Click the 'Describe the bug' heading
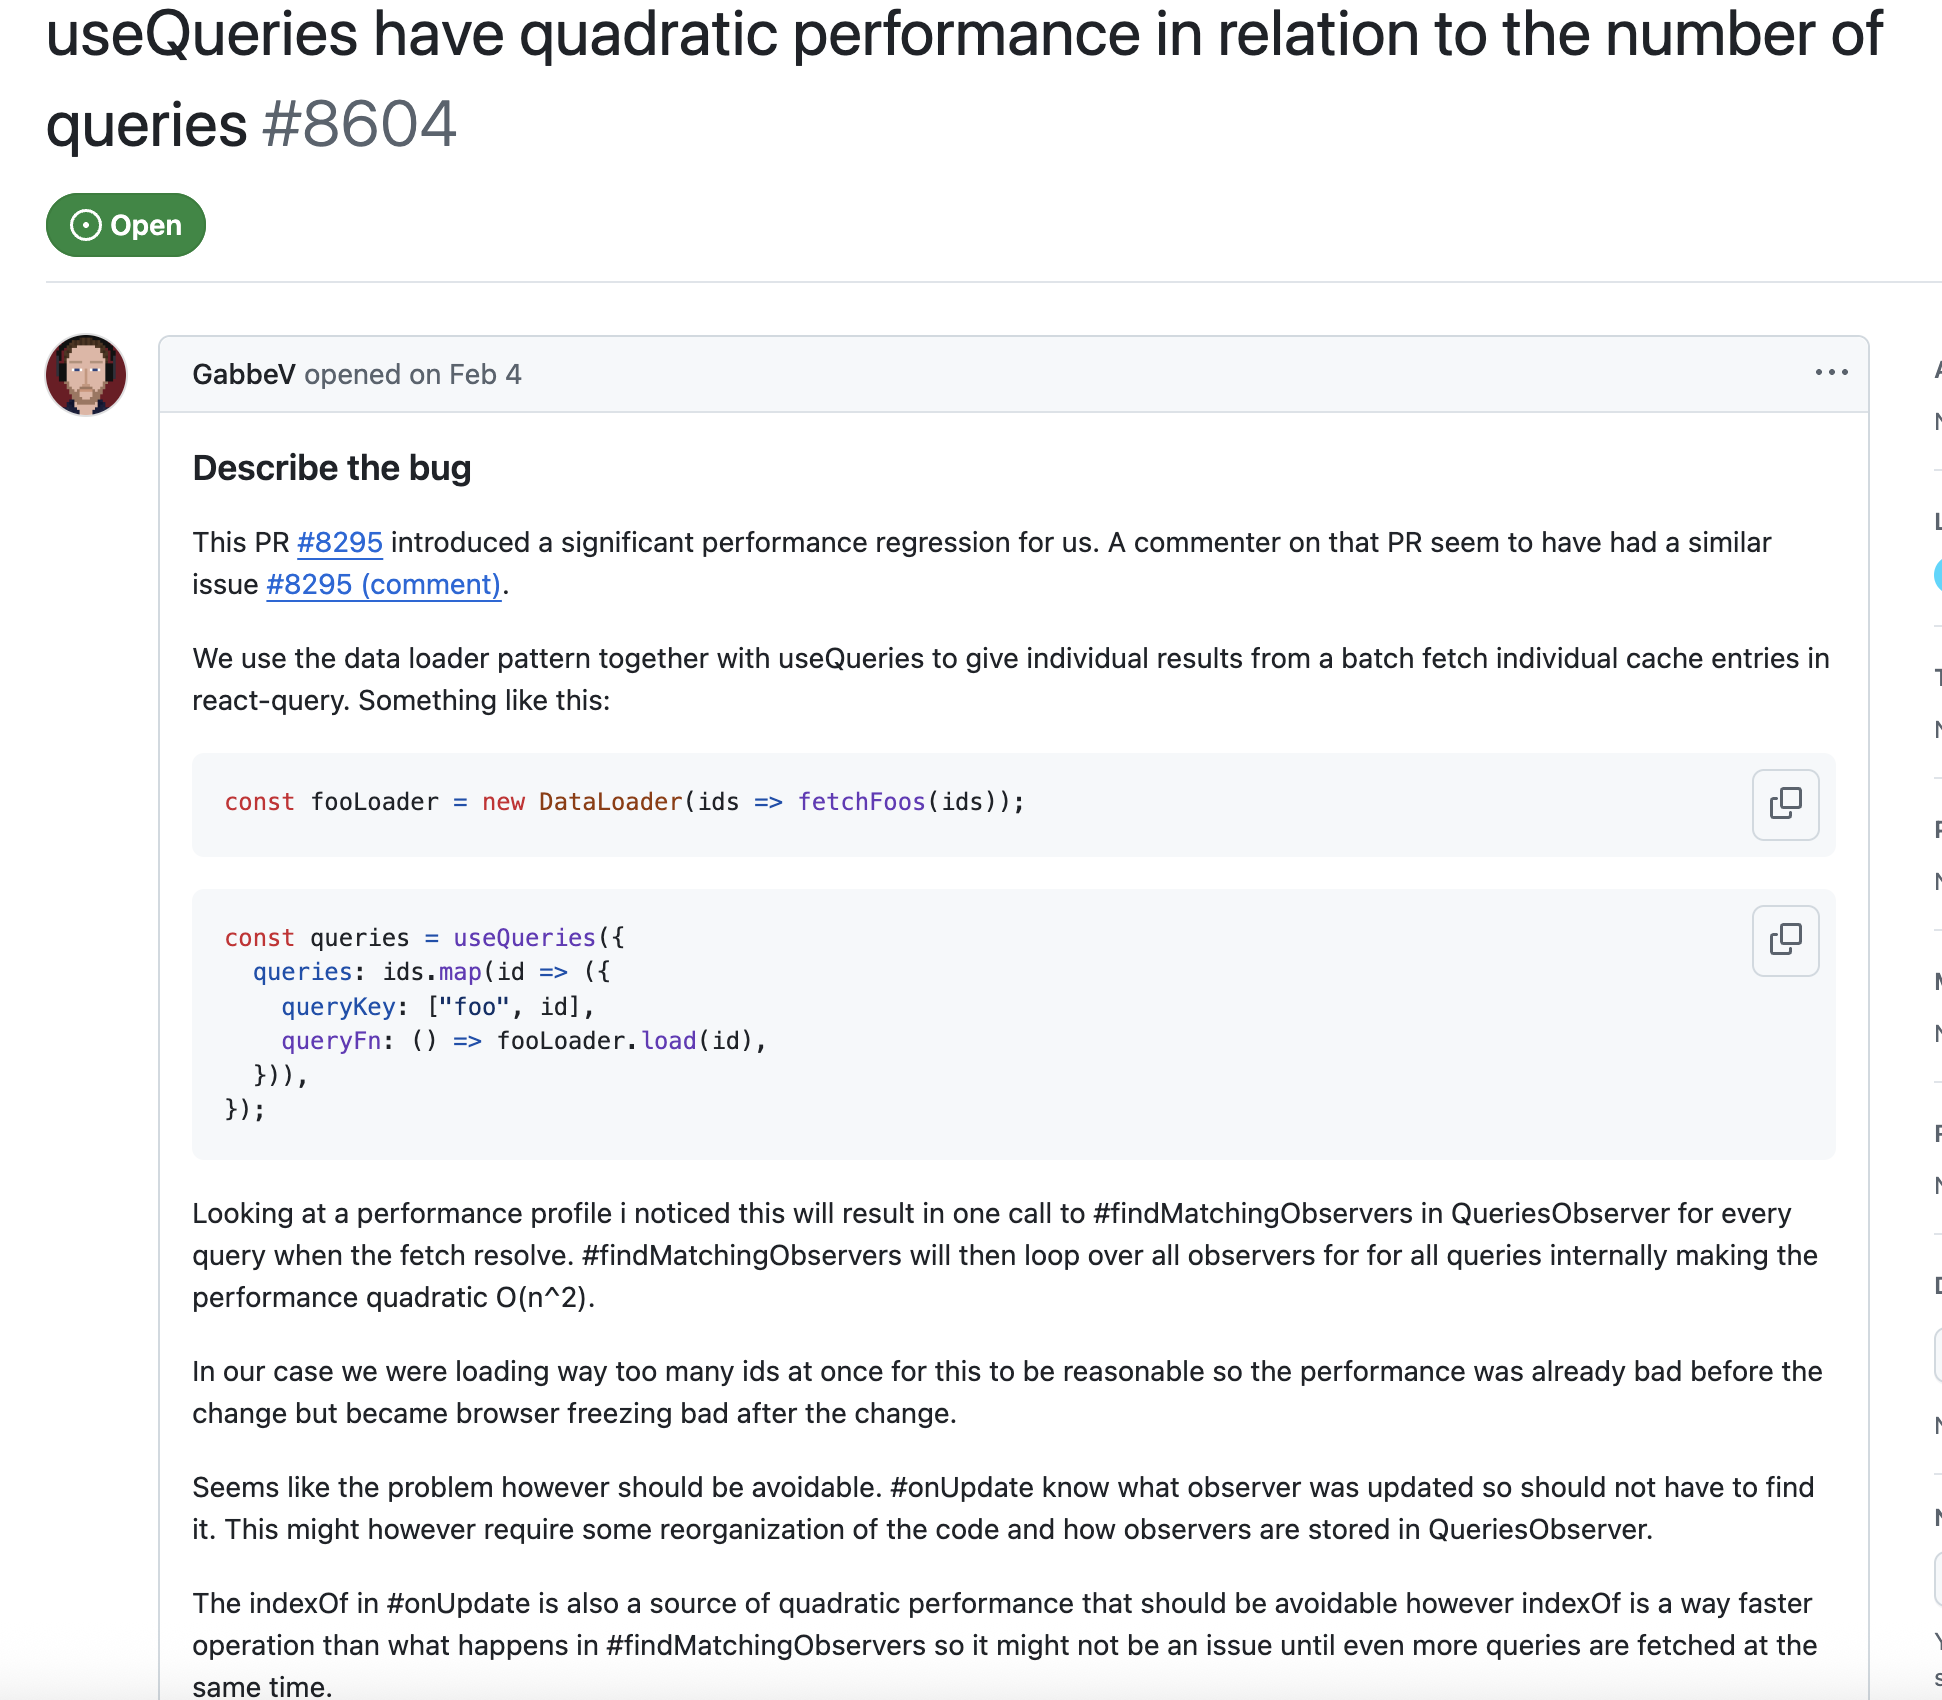1942x1700 pixels. tap(332, 468)
